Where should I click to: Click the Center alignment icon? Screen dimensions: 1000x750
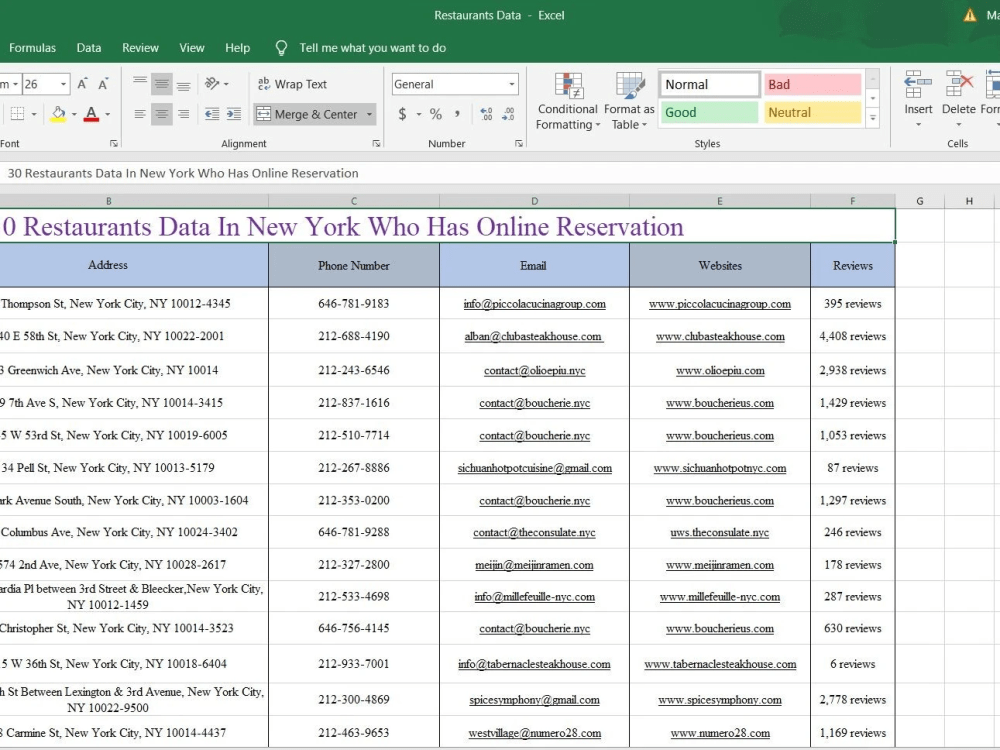point(162,114)
